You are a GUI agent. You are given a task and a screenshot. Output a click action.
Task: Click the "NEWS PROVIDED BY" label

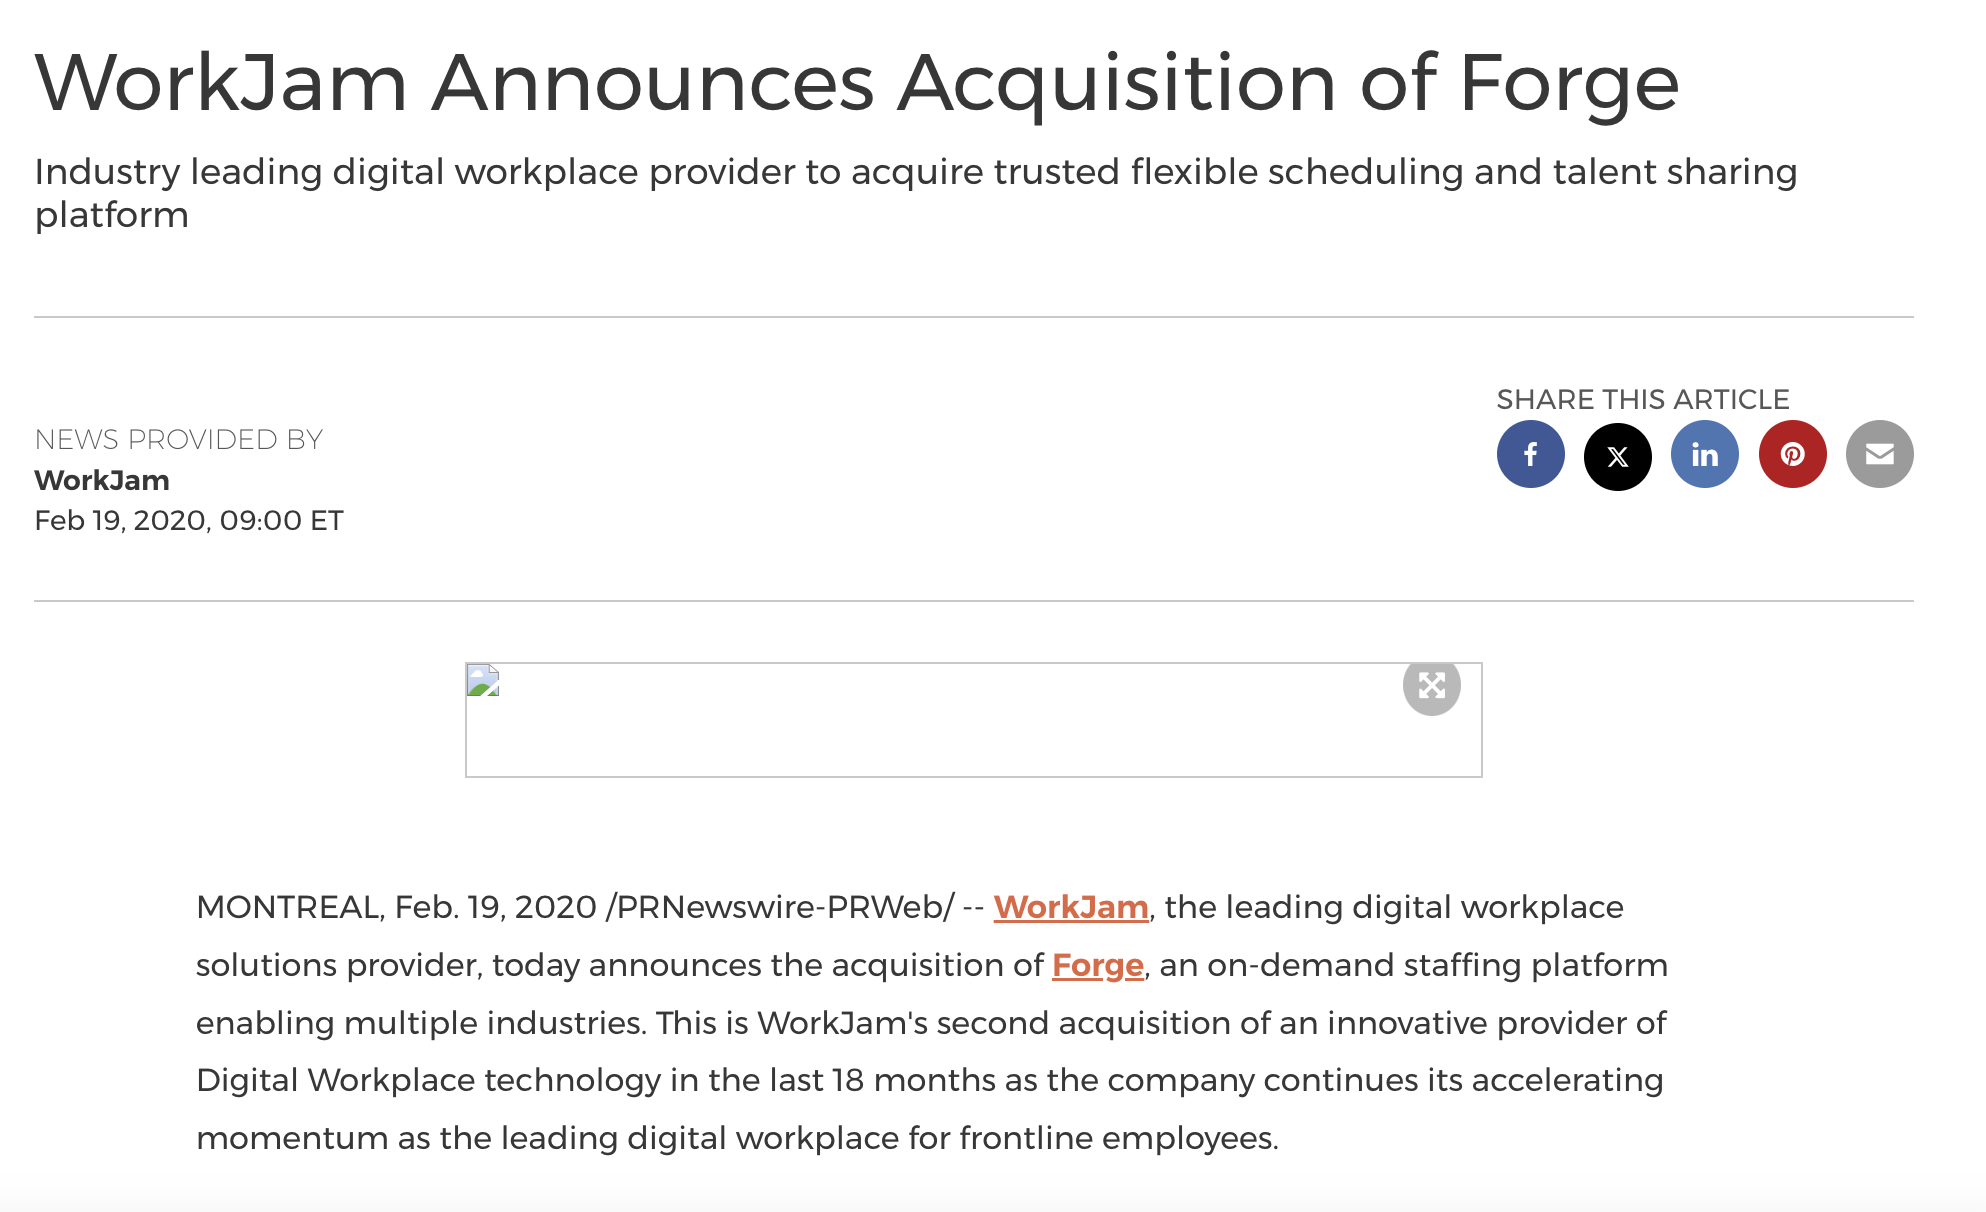click(178, 440)
